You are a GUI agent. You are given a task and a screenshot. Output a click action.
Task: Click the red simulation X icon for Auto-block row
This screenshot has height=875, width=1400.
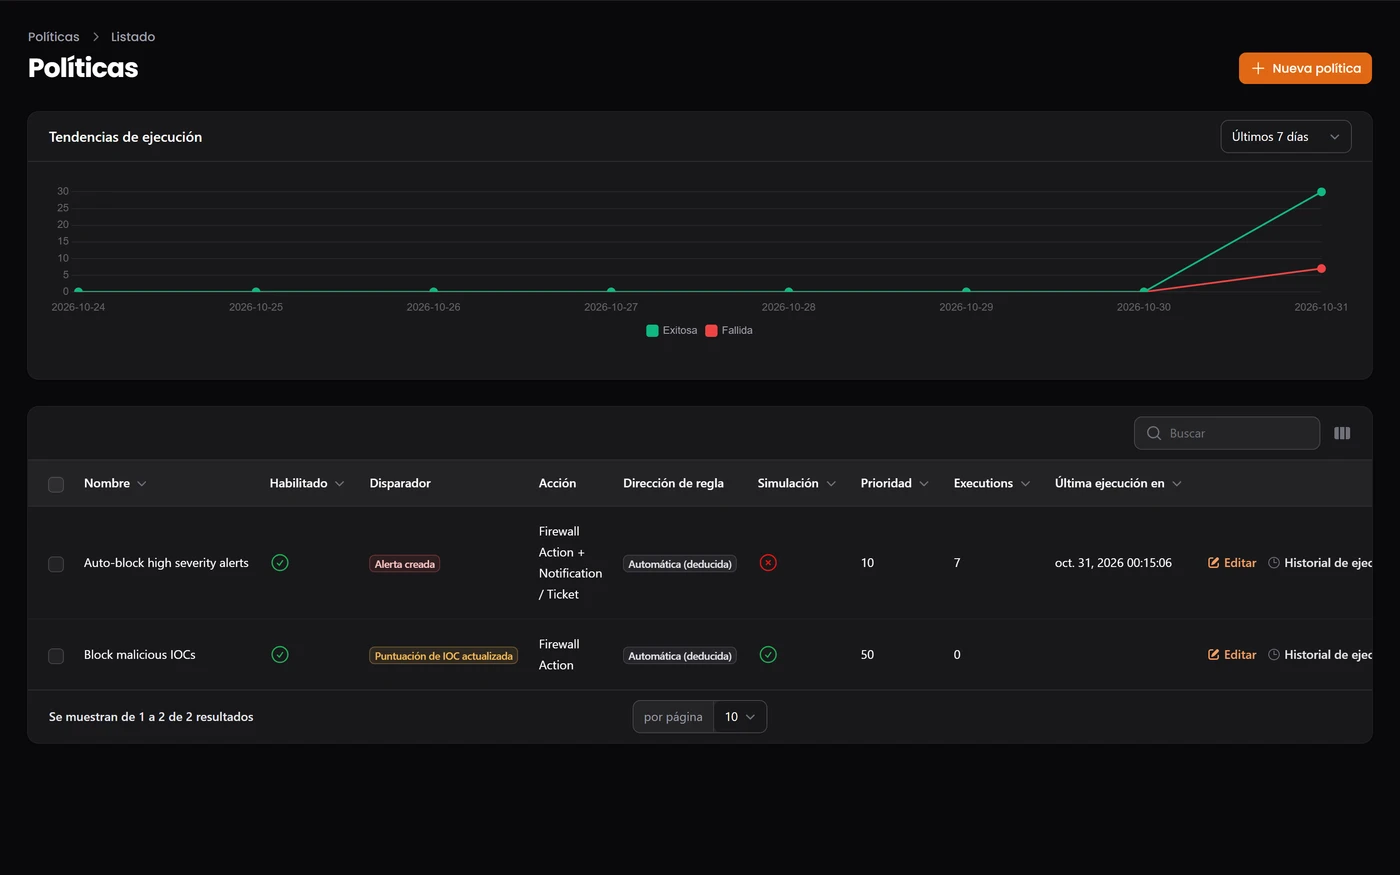click(768, 563)
